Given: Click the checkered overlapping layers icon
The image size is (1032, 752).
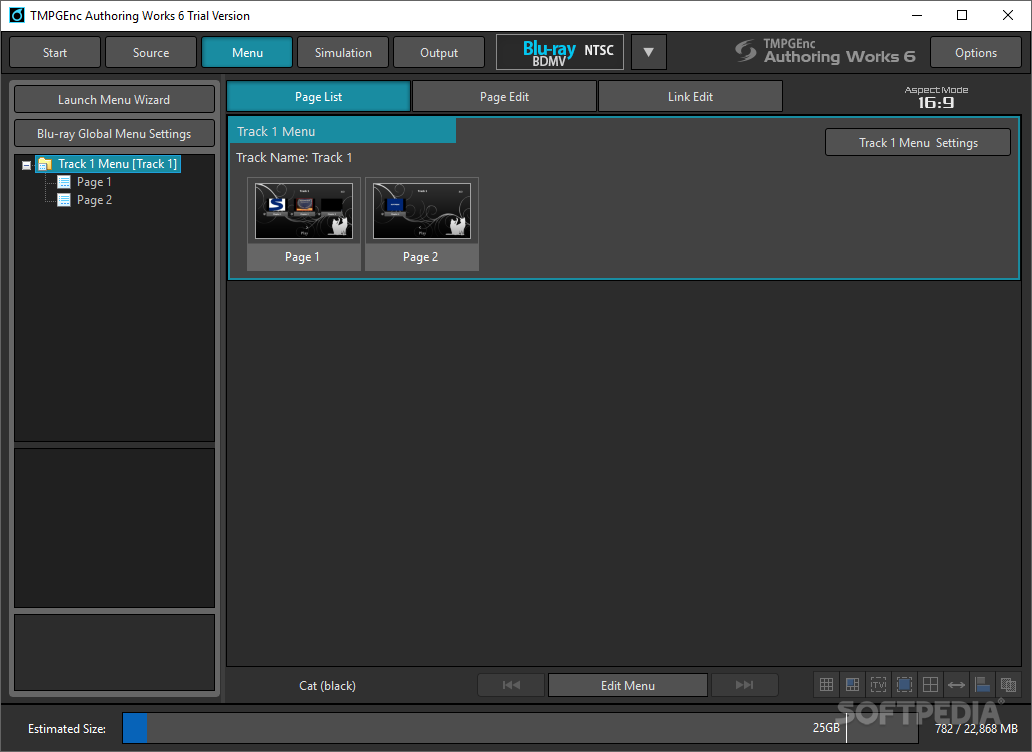Looking at the screenshot, I should tap(1008, 685).
